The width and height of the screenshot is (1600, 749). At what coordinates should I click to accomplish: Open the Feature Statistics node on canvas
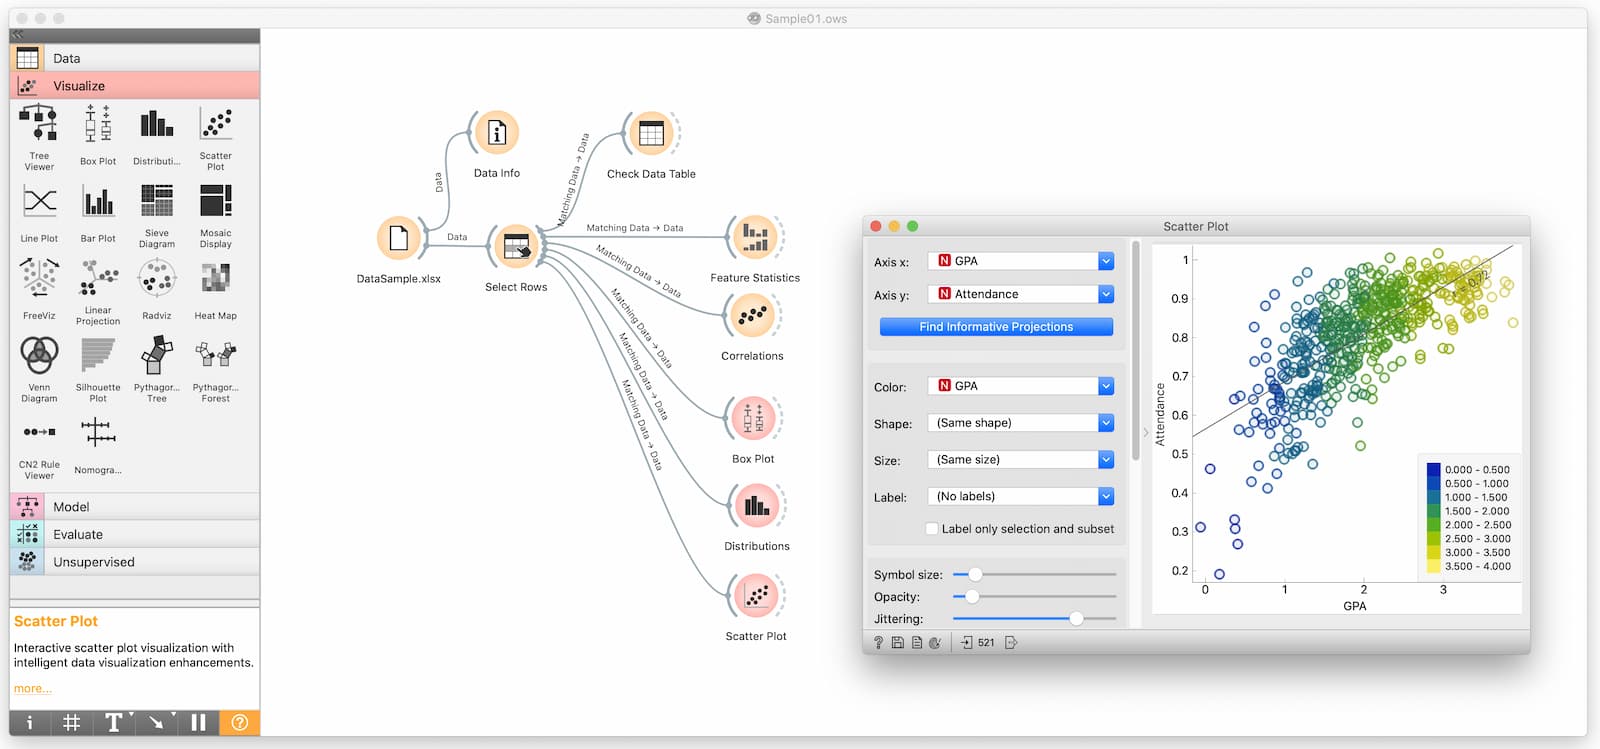(755, 238)
